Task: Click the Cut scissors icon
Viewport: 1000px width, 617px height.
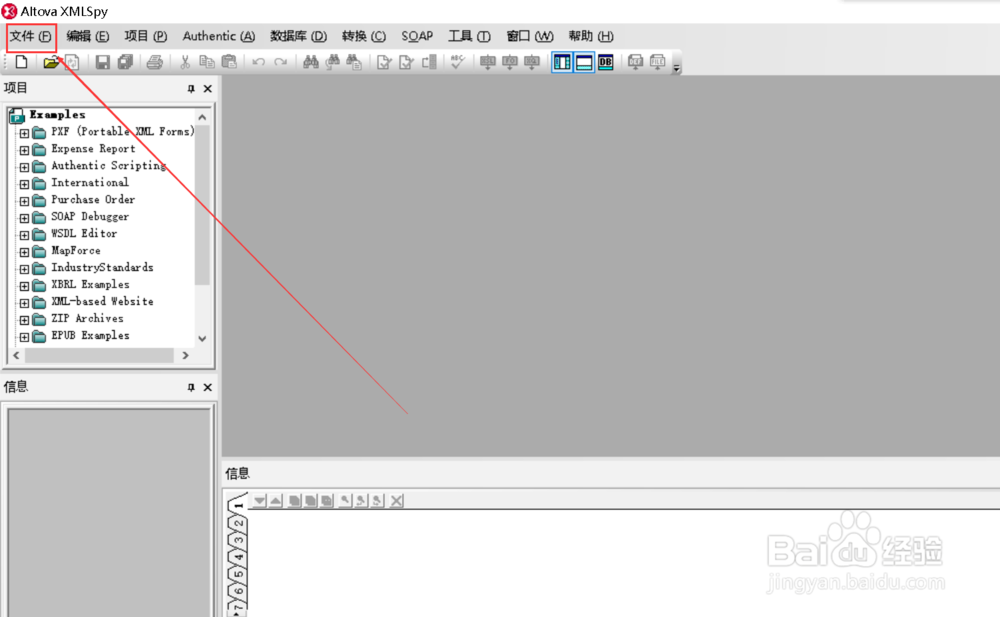Action: [x=185, y=62]
